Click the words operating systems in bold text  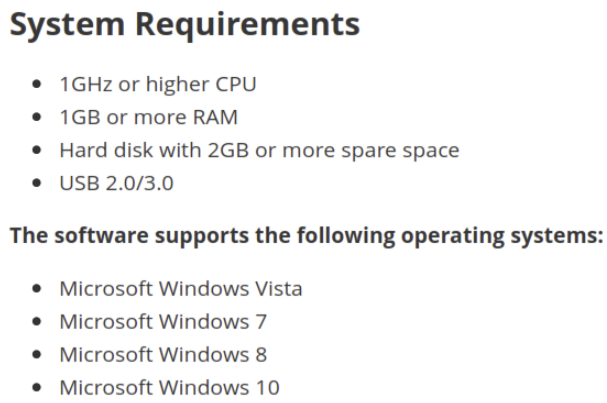tap(502, 237)
